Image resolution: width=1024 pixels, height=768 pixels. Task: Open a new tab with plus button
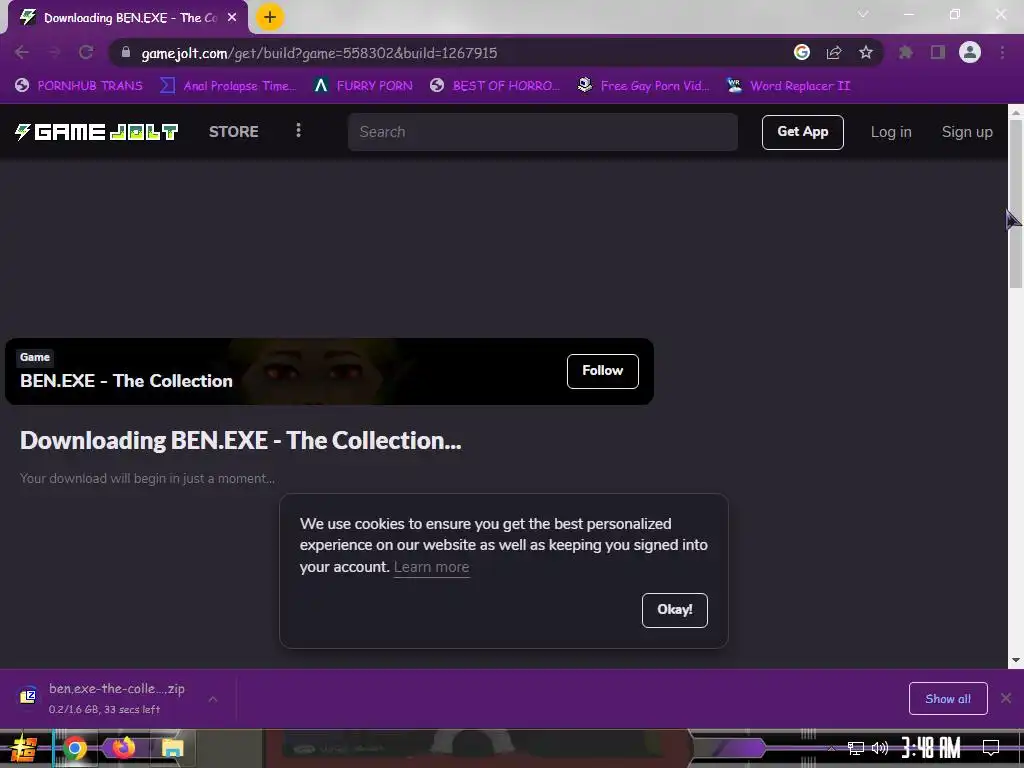coord(270,17)
